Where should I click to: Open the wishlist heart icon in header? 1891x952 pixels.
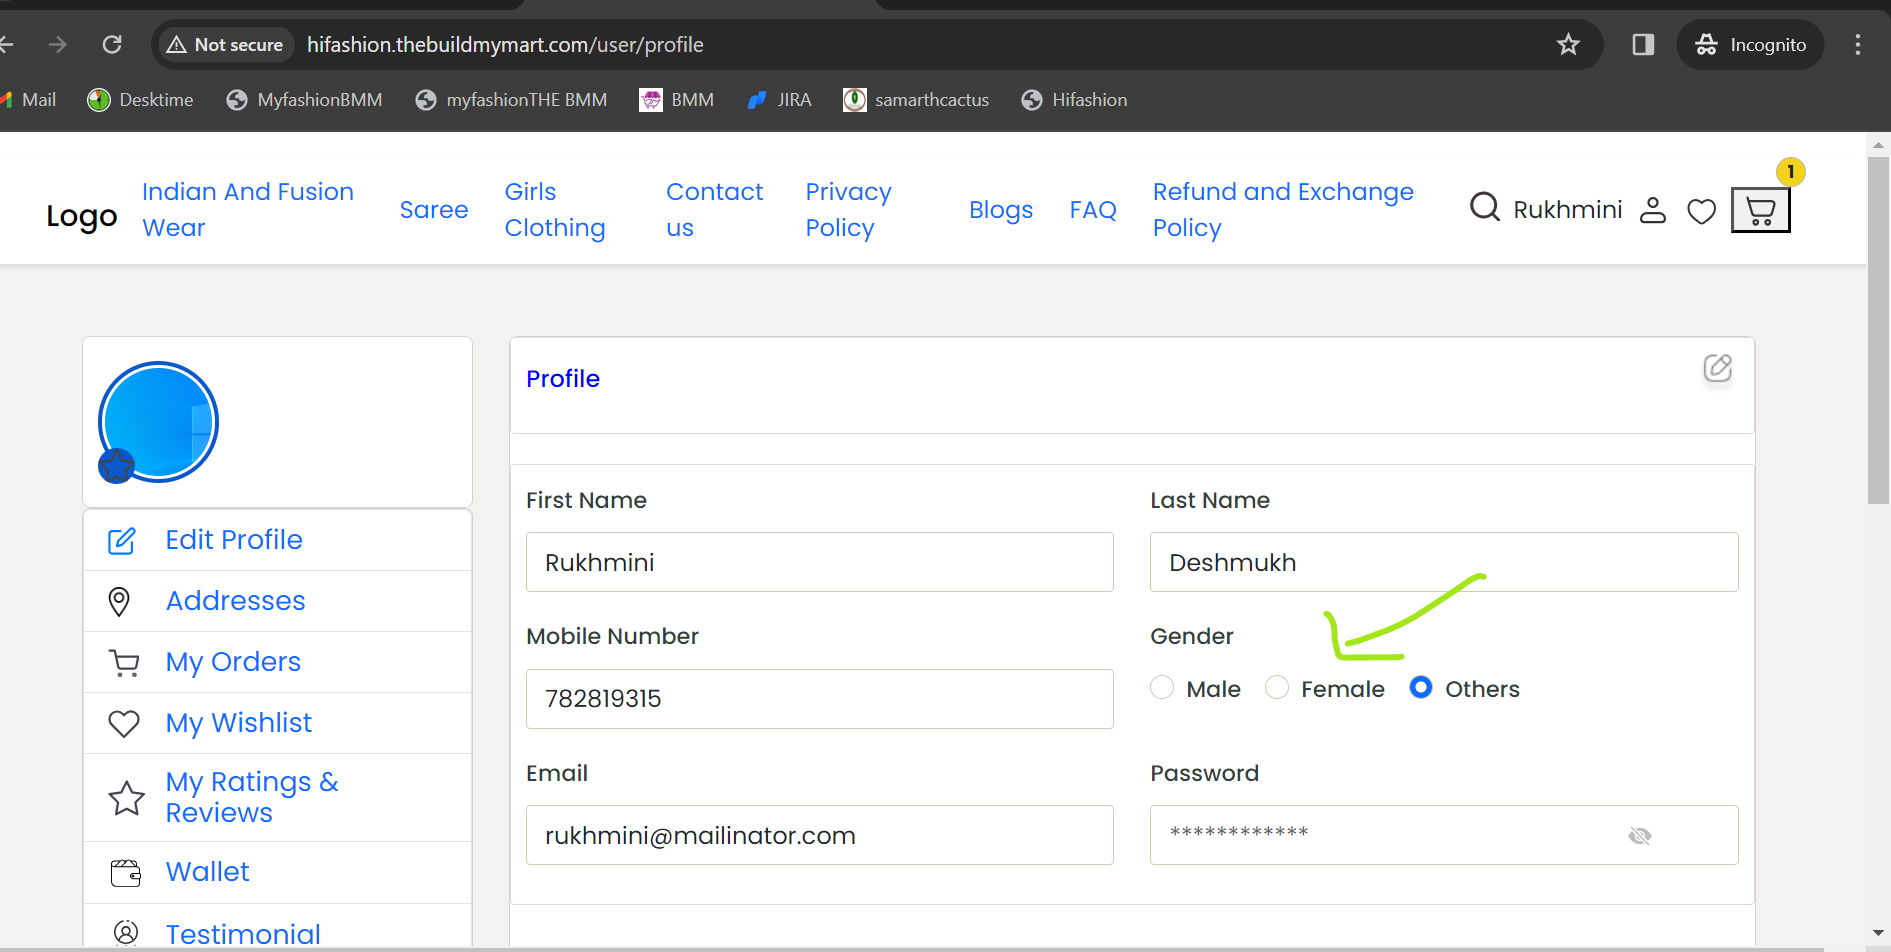click(x=1701, y=211)
